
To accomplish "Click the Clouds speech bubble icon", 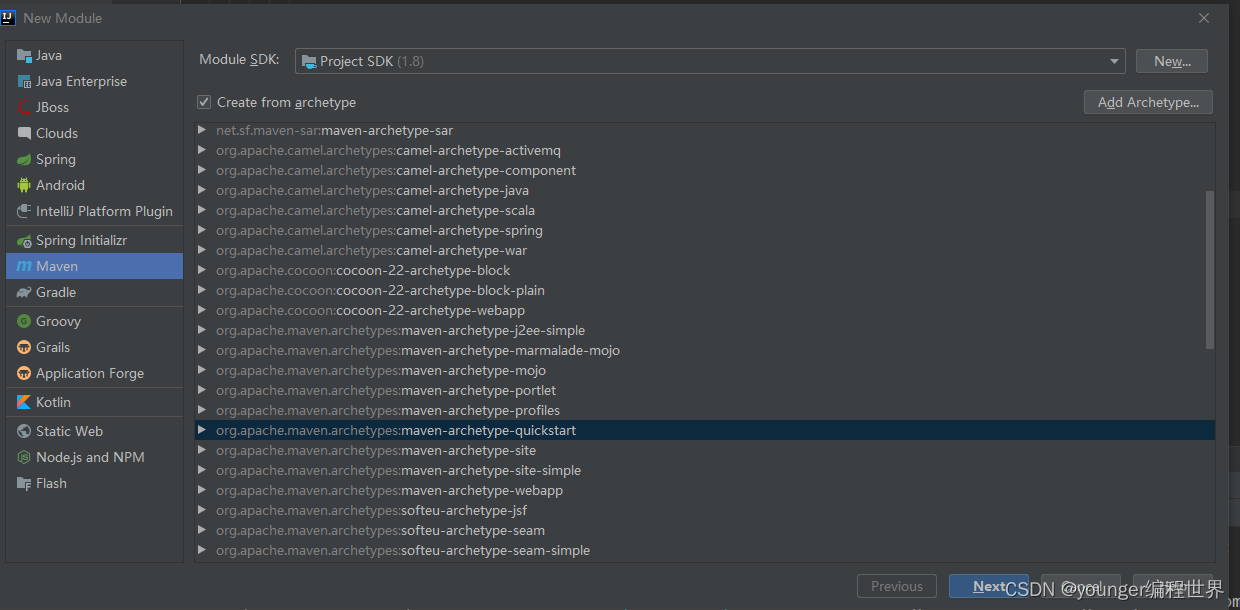I will [x=25, y=133].
